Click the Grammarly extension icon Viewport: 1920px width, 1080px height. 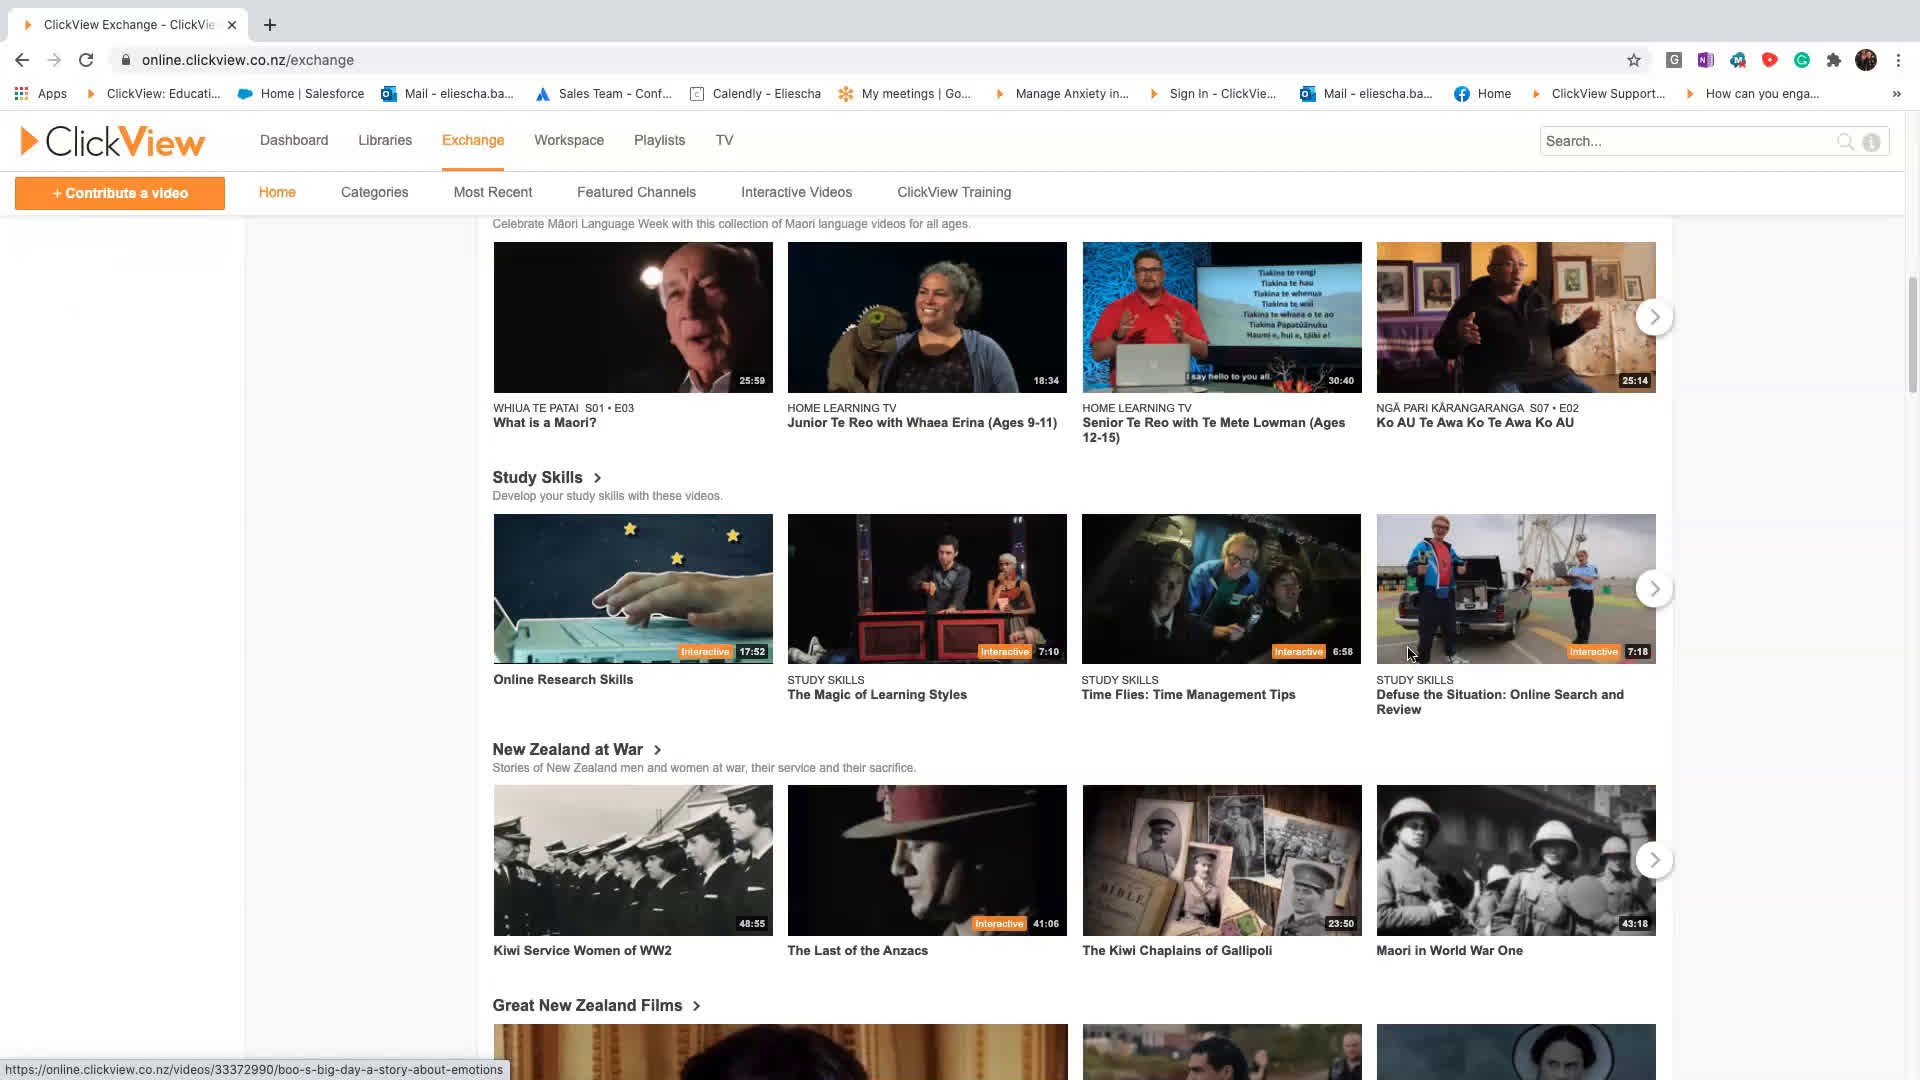[1802, 60]
